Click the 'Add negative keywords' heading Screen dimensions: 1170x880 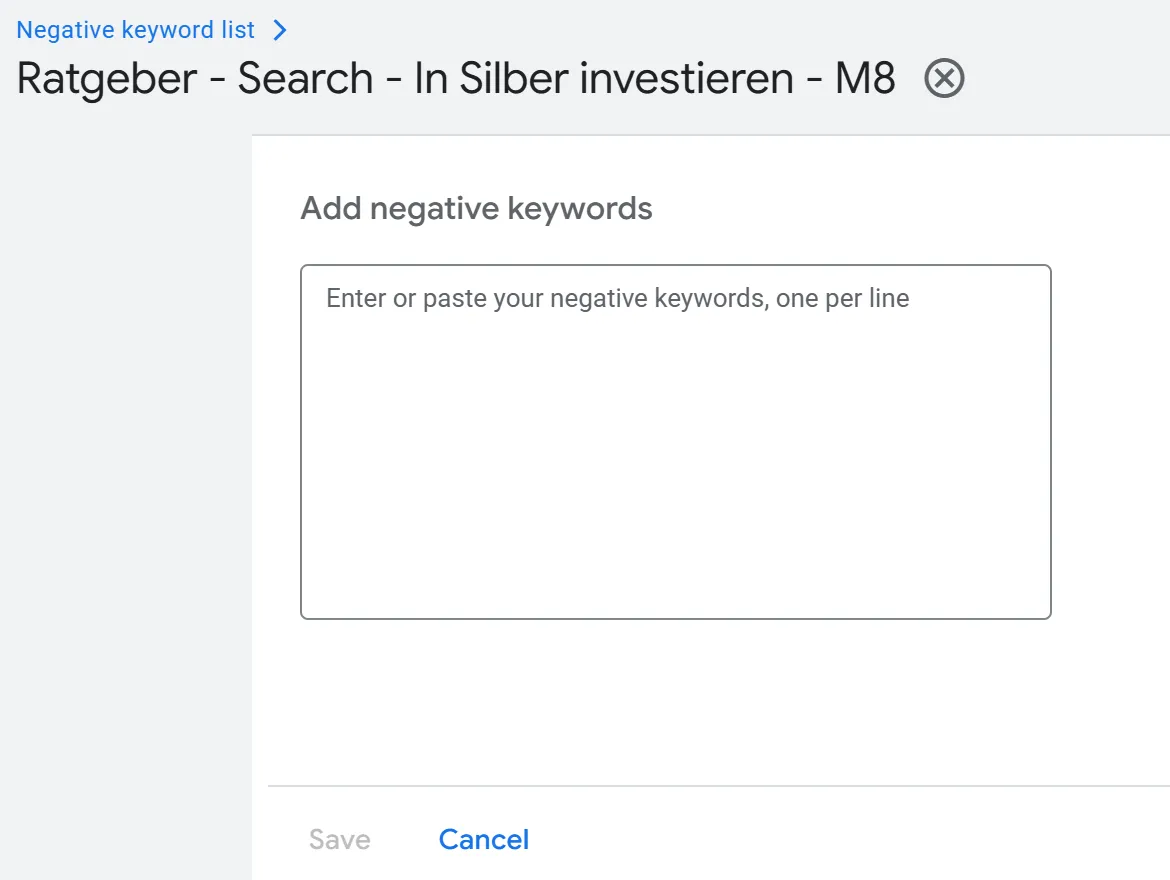tap(476, 209)
